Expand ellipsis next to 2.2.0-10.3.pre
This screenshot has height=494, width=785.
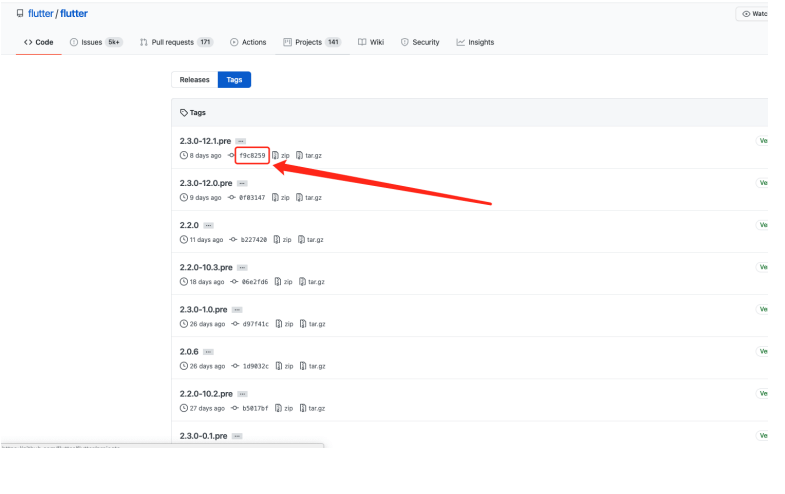[242, 267]
